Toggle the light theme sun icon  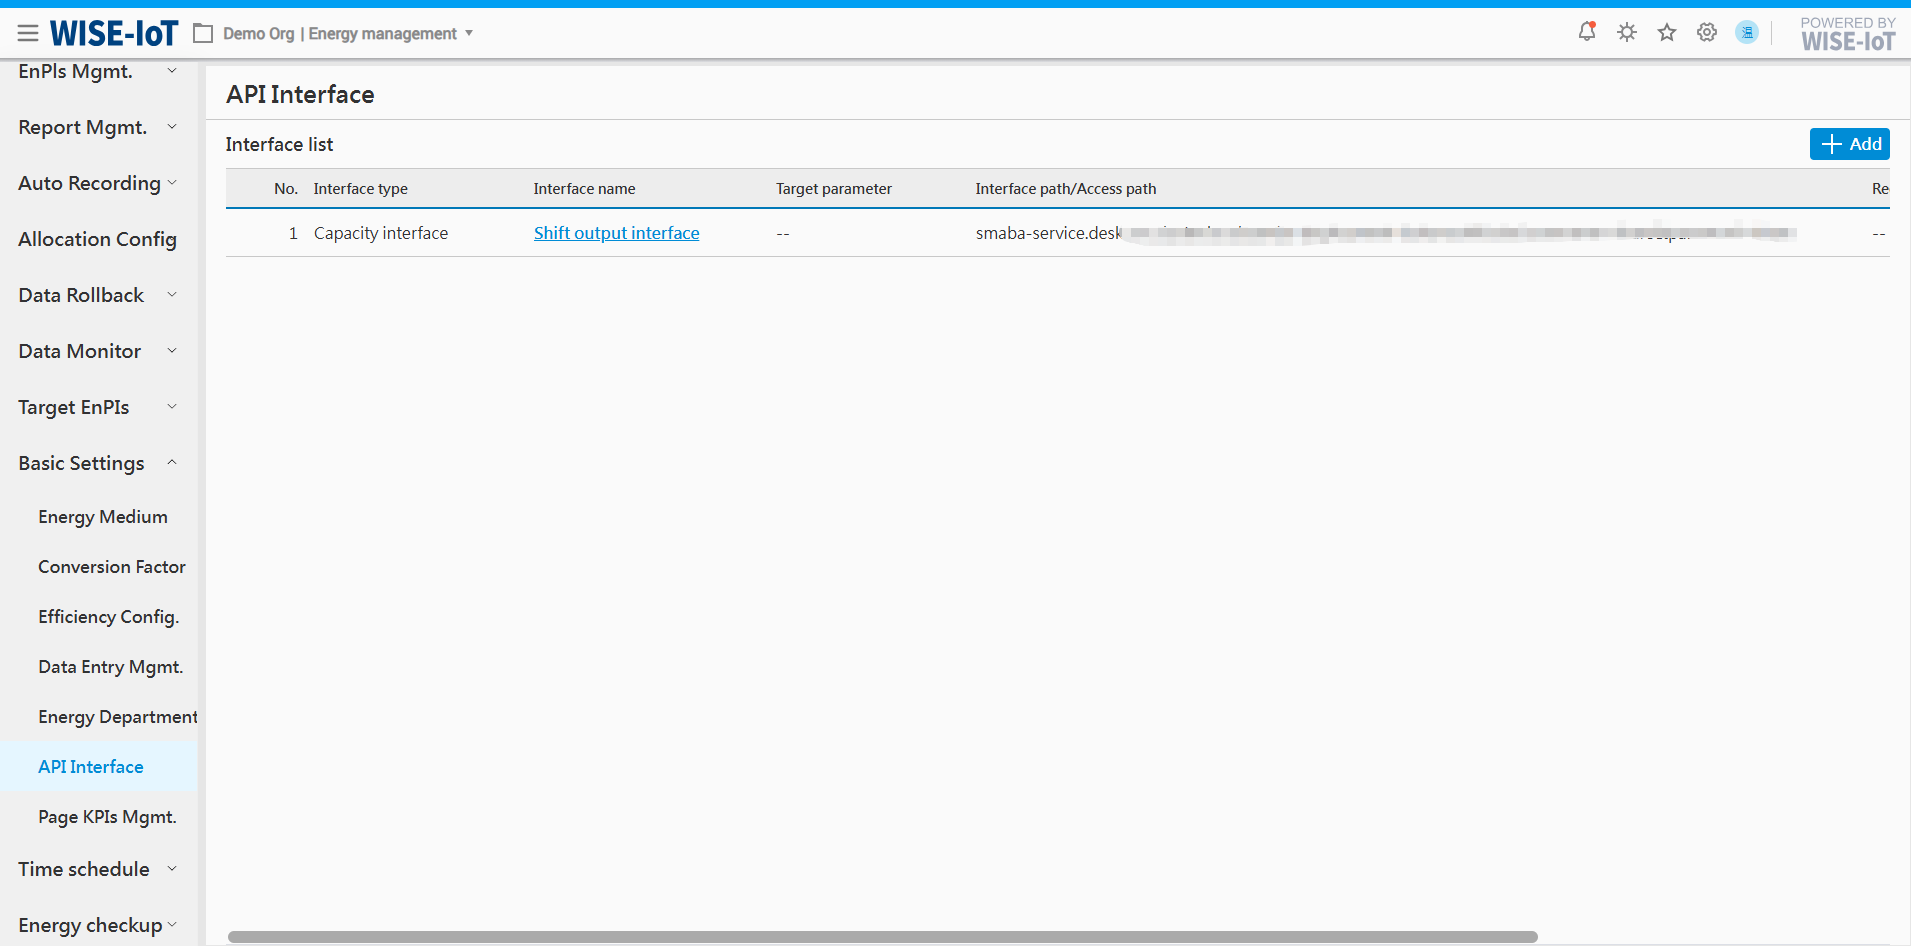coord(1627,32)
